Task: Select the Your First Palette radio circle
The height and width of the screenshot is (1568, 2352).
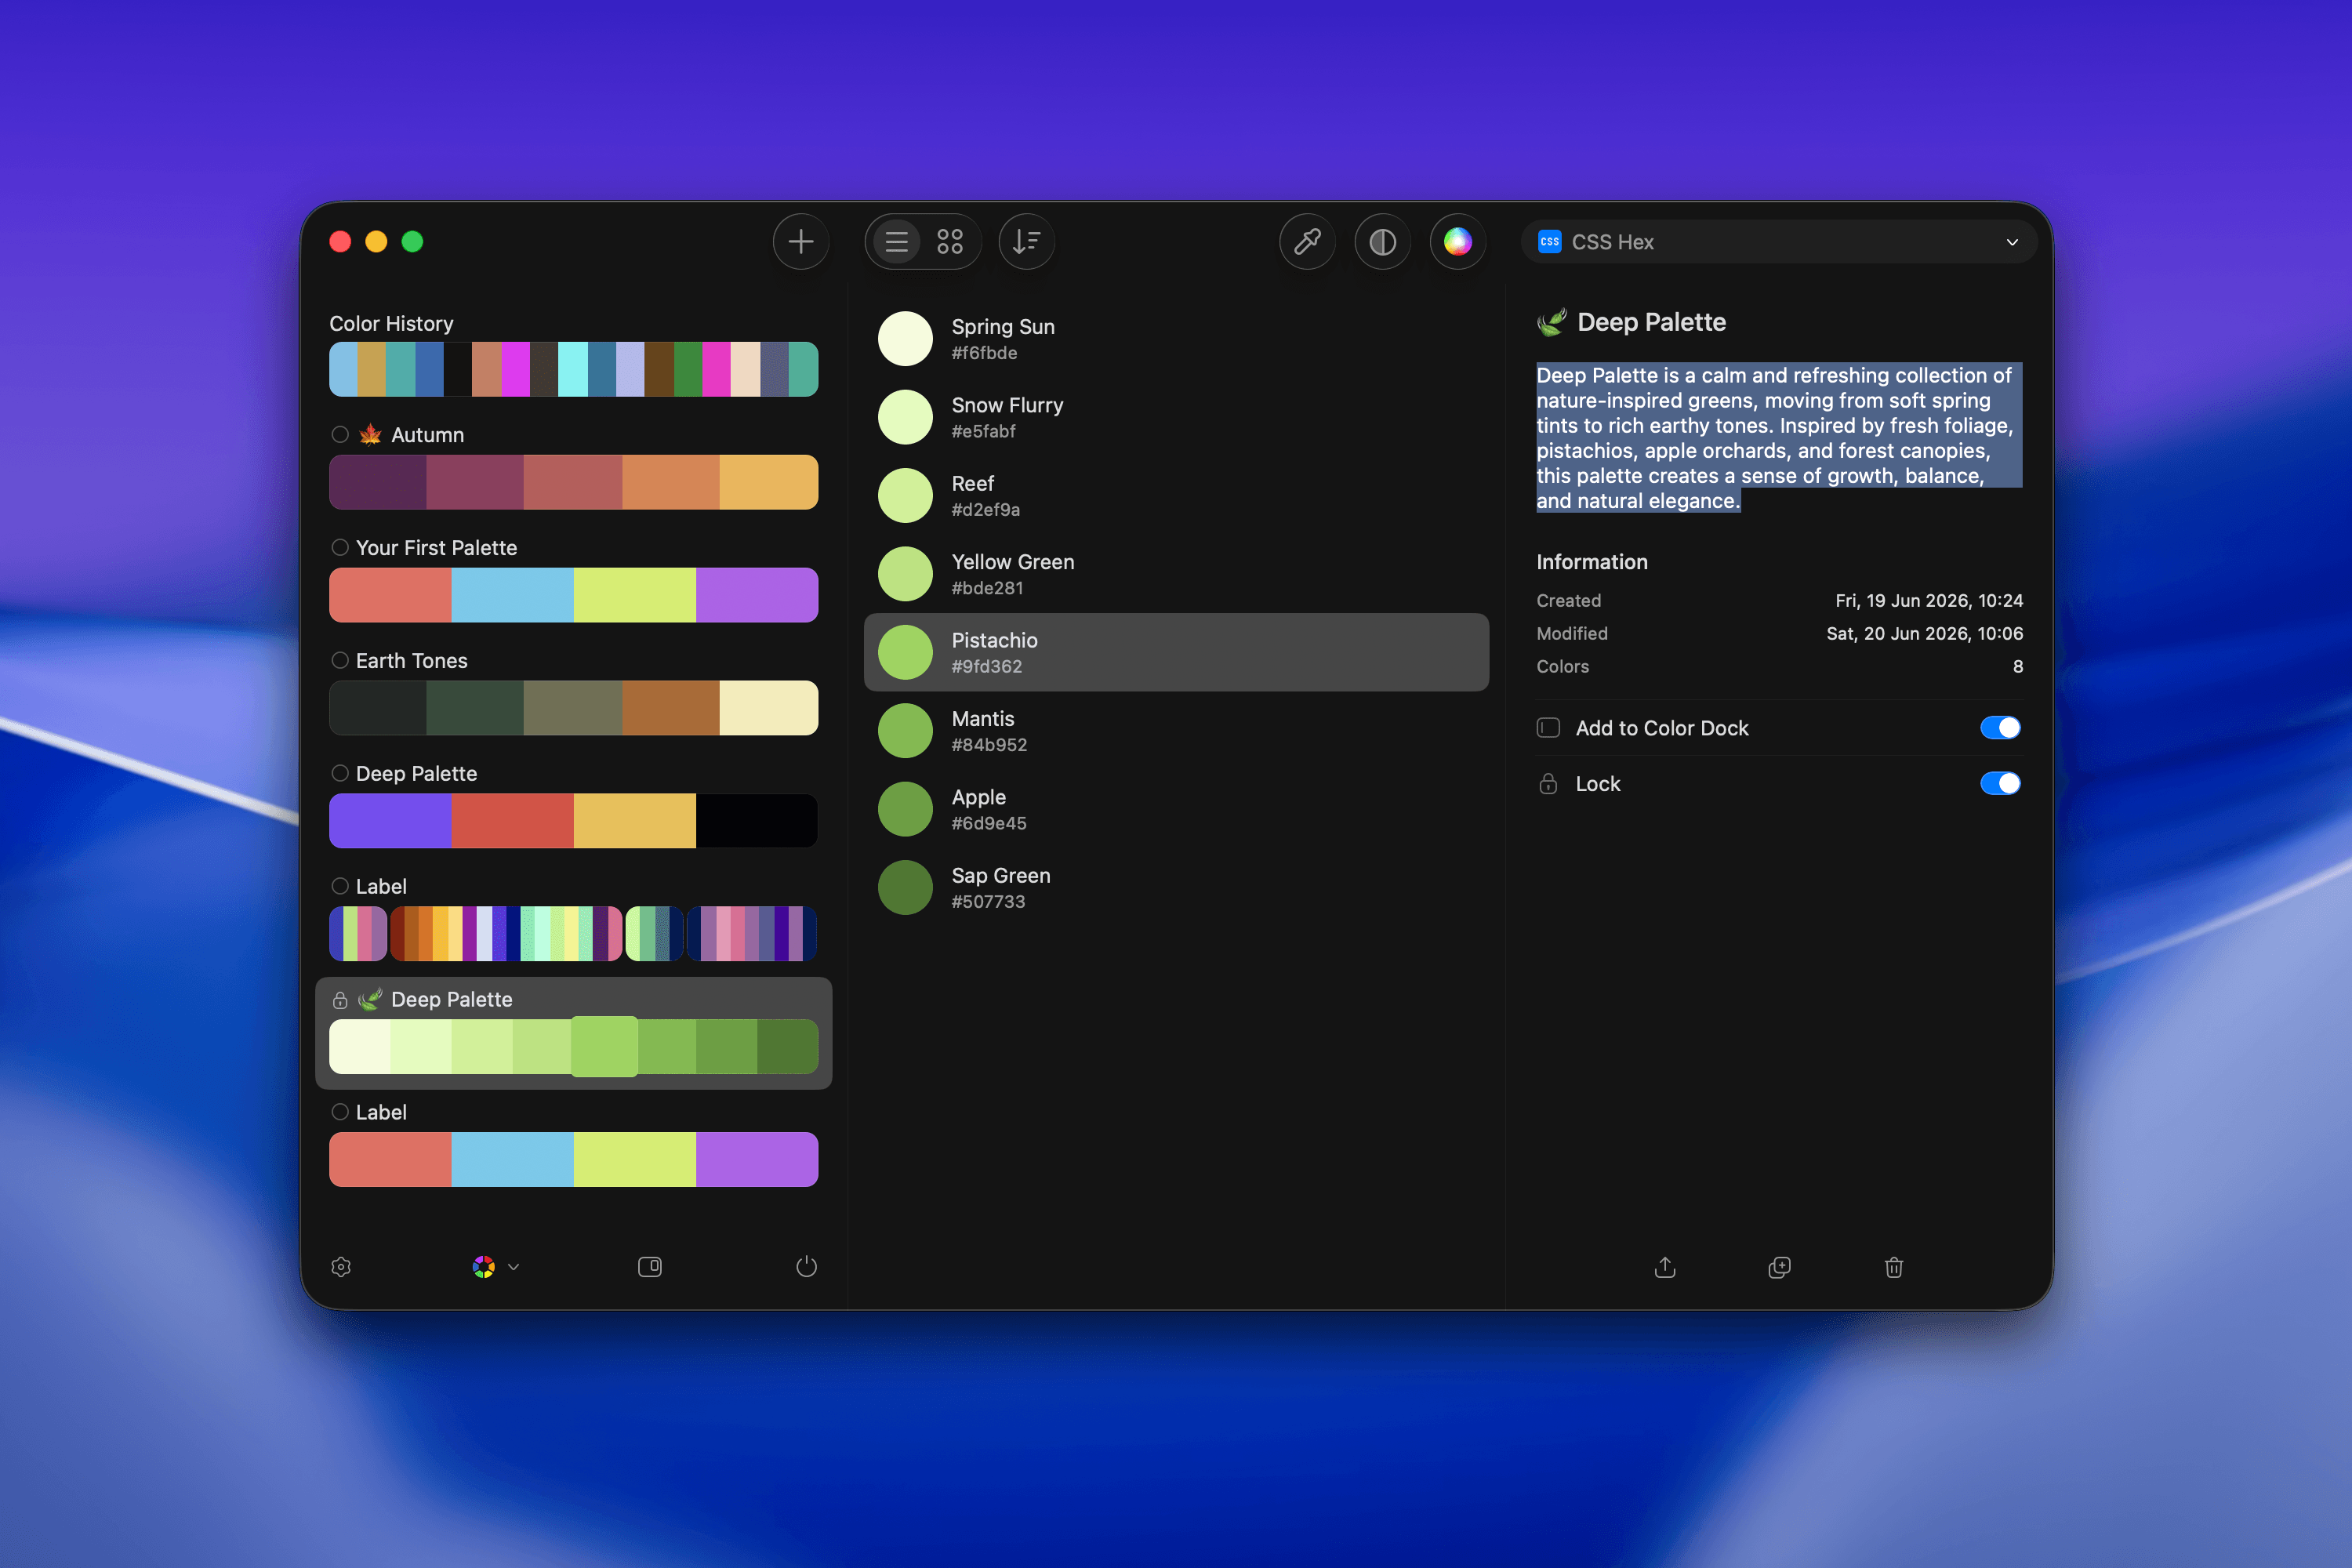Action: 340,547
